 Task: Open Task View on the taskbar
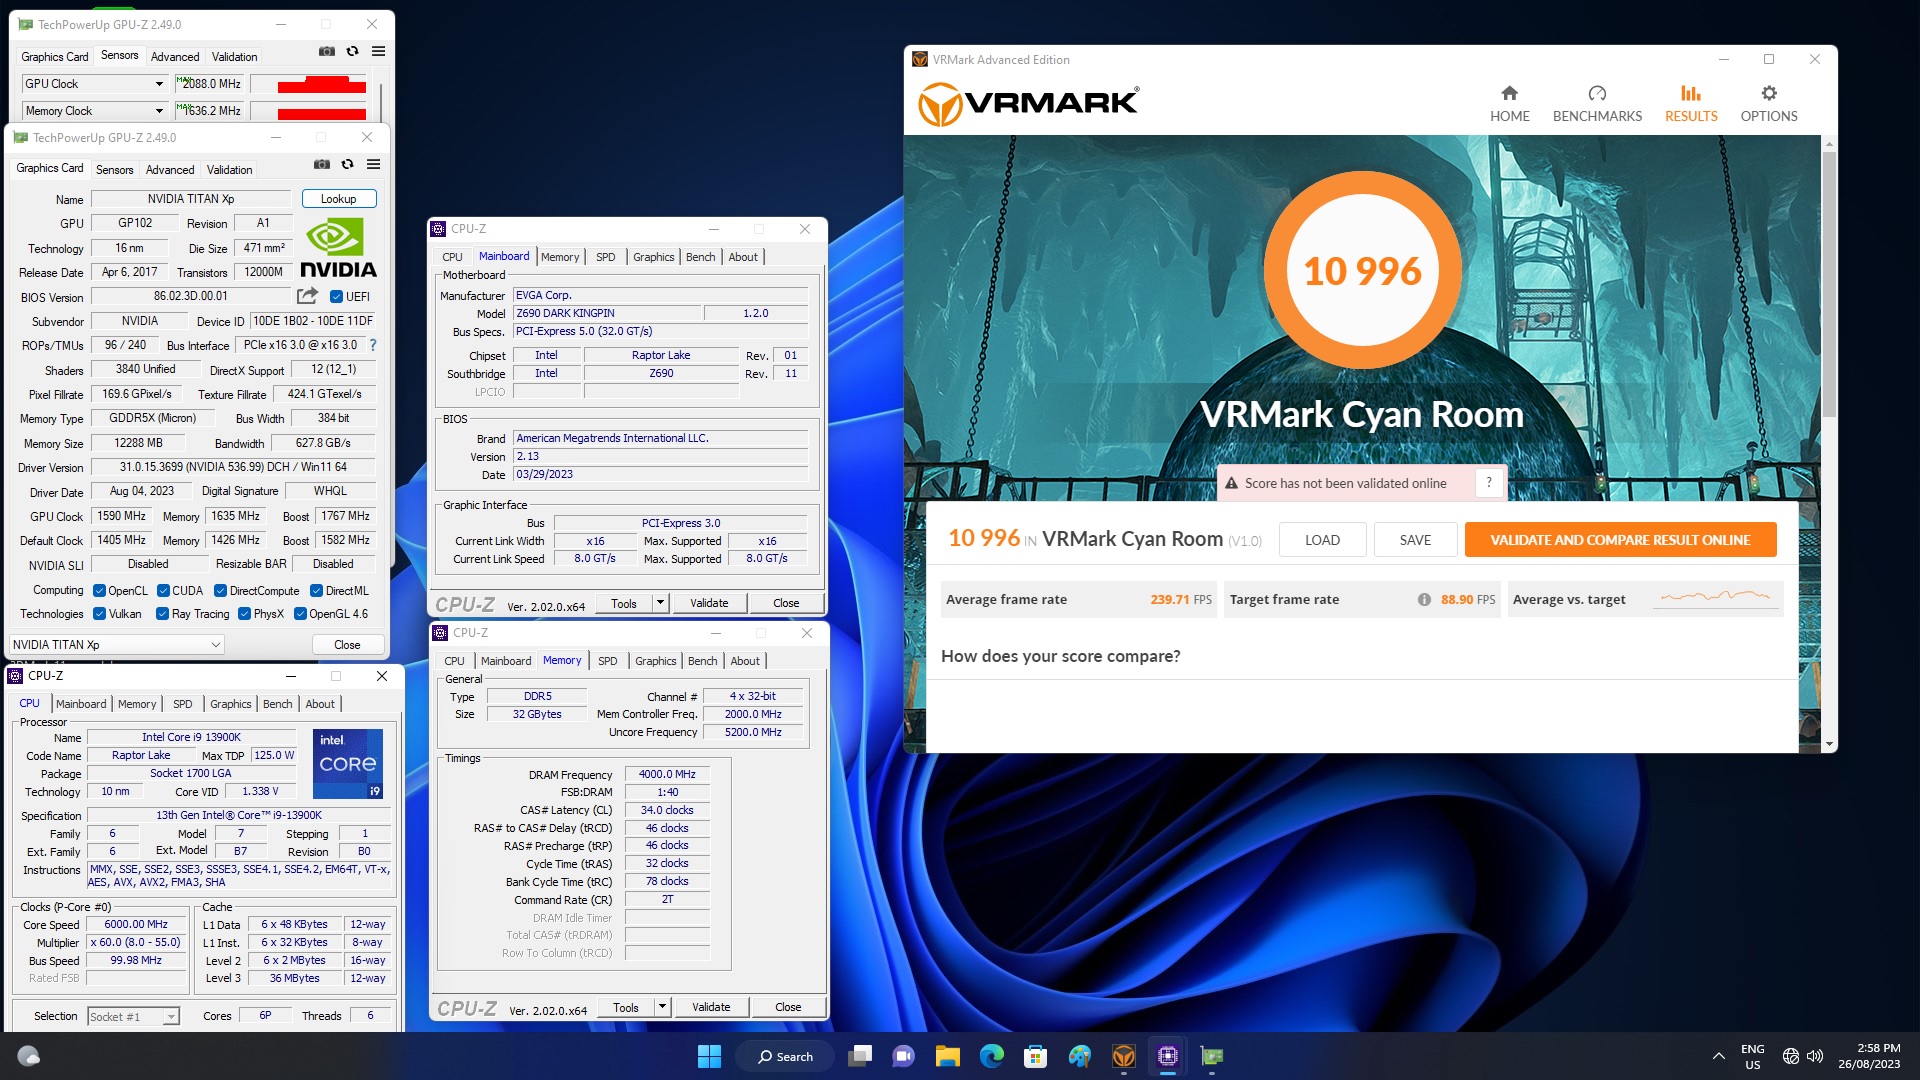coord(860,1056)
